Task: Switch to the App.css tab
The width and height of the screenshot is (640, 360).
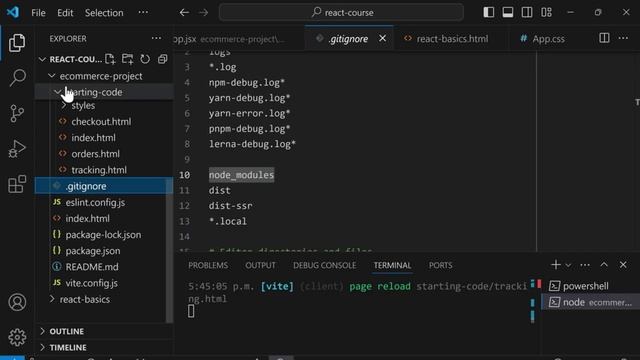Action: (542, 39)
